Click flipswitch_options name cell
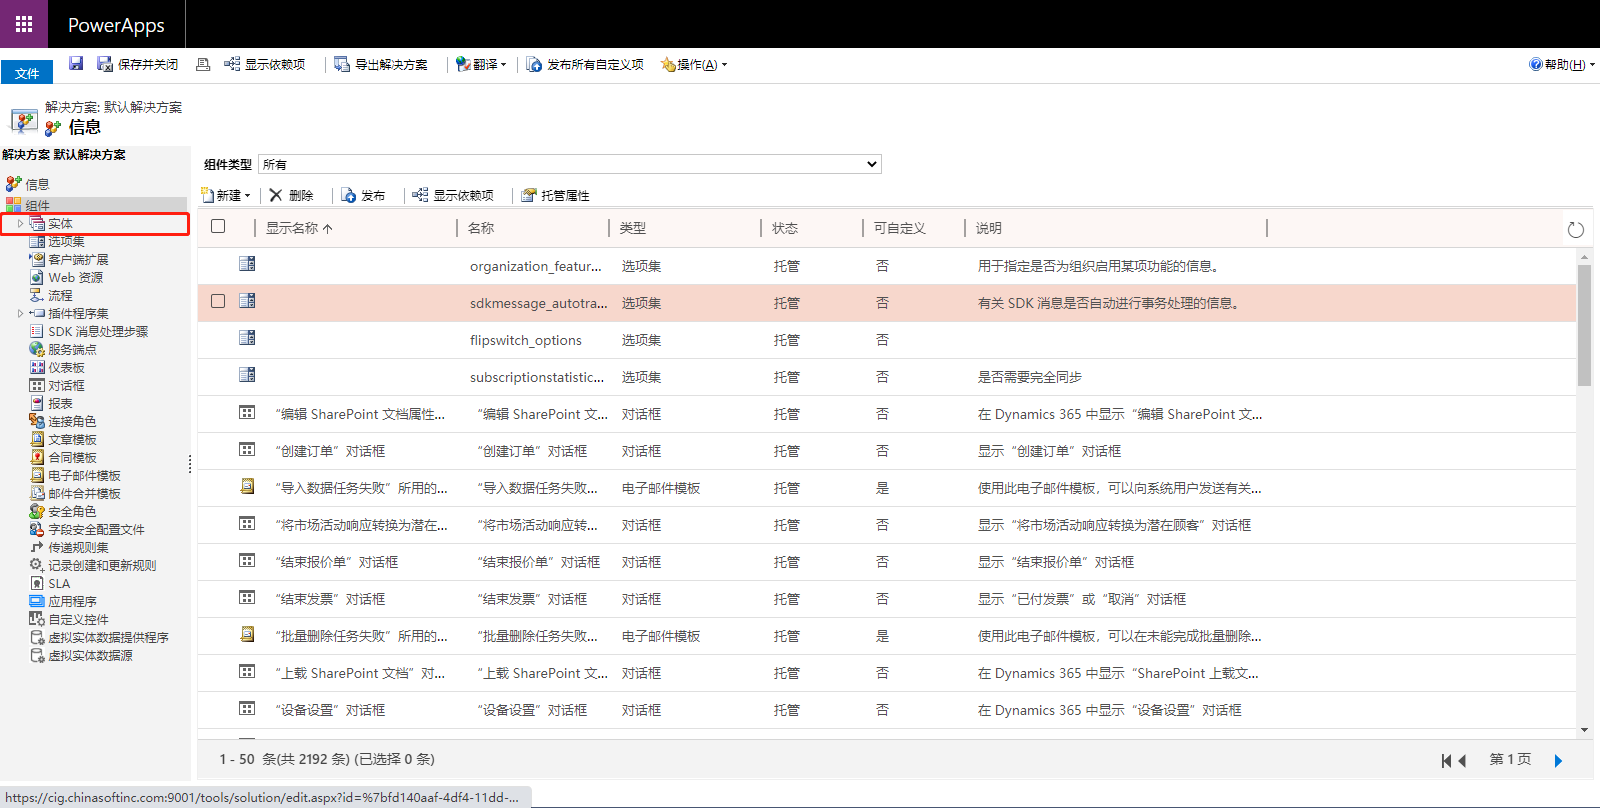This screenshot has height=808, width=1600. click(x=526, y=340)
